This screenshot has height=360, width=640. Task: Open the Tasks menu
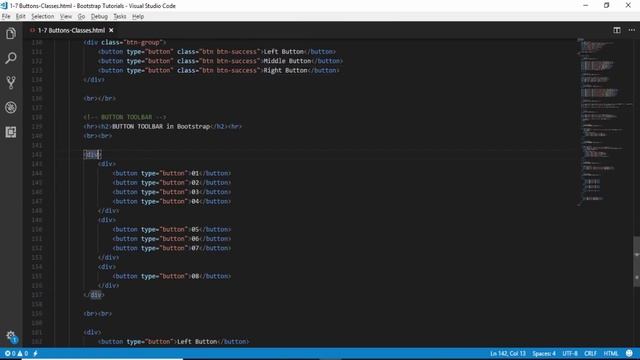(x=120, y=16)
